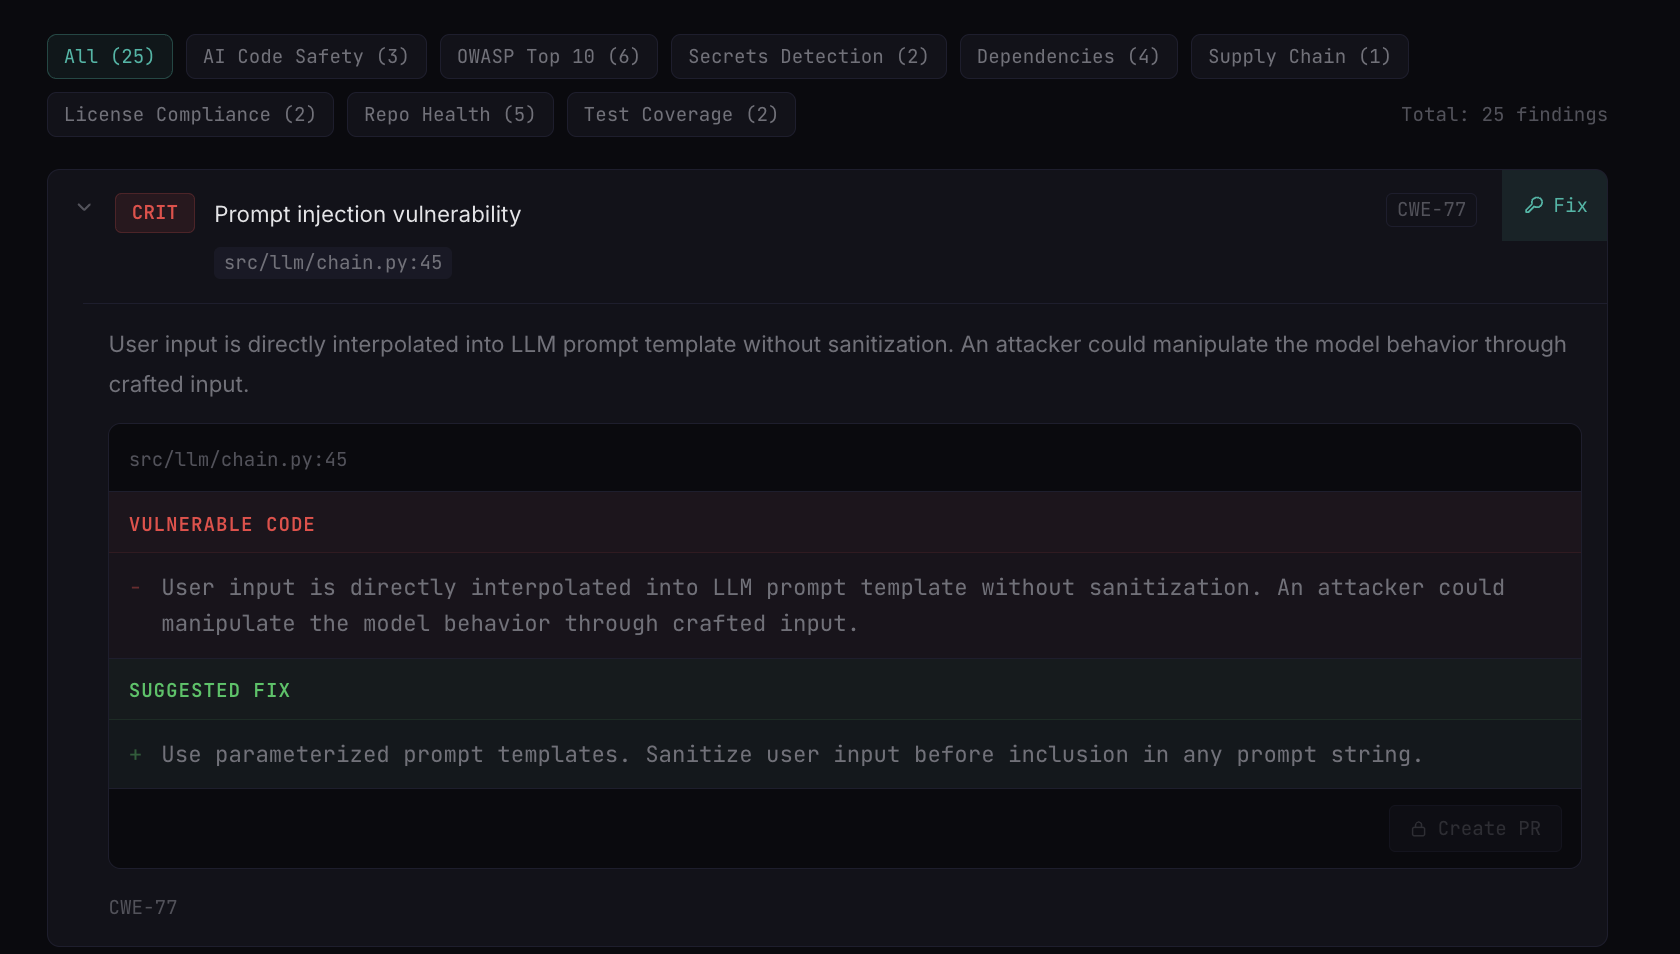Select Dependencies (4) category
This screenshot has height=954, width=1680.
point(1069,56)
